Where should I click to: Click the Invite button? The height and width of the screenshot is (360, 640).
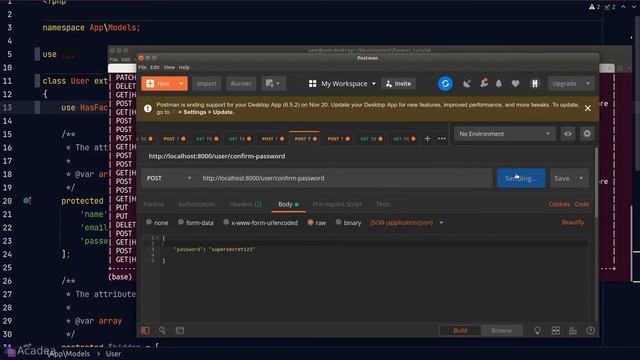[398, 84]
